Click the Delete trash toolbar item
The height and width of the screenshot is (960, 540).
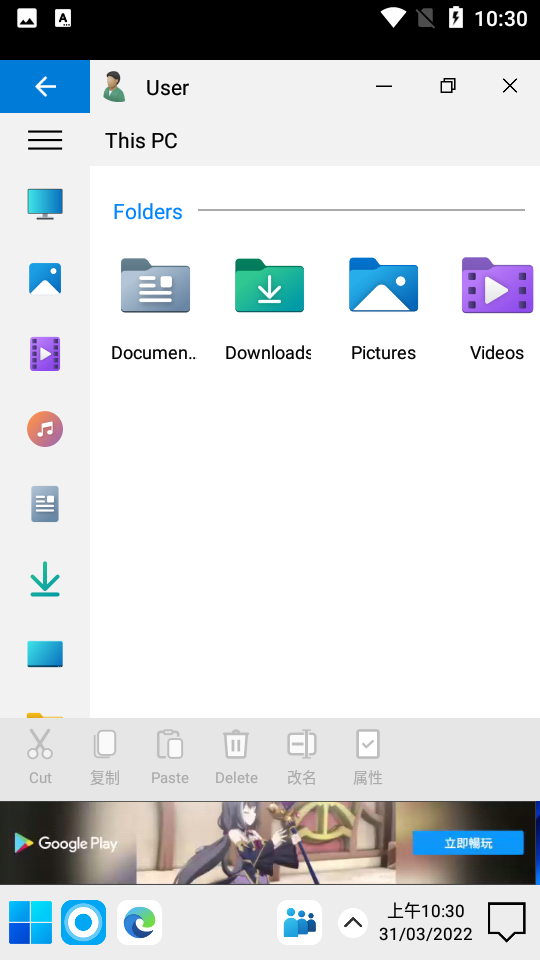point(236,757)
